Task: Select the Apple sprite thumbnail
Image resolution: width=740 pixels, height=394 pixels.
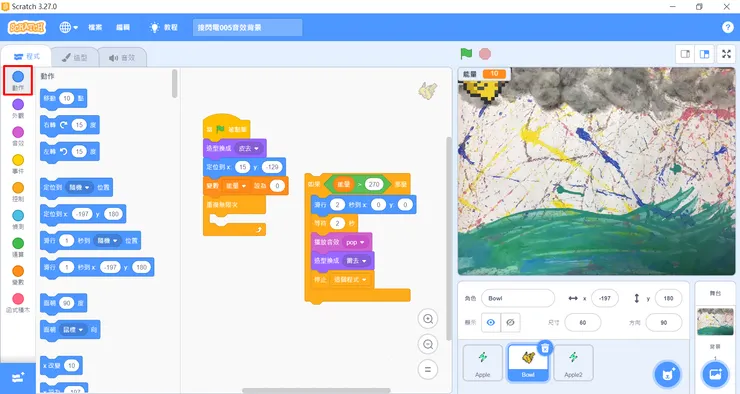Action: 482,362
